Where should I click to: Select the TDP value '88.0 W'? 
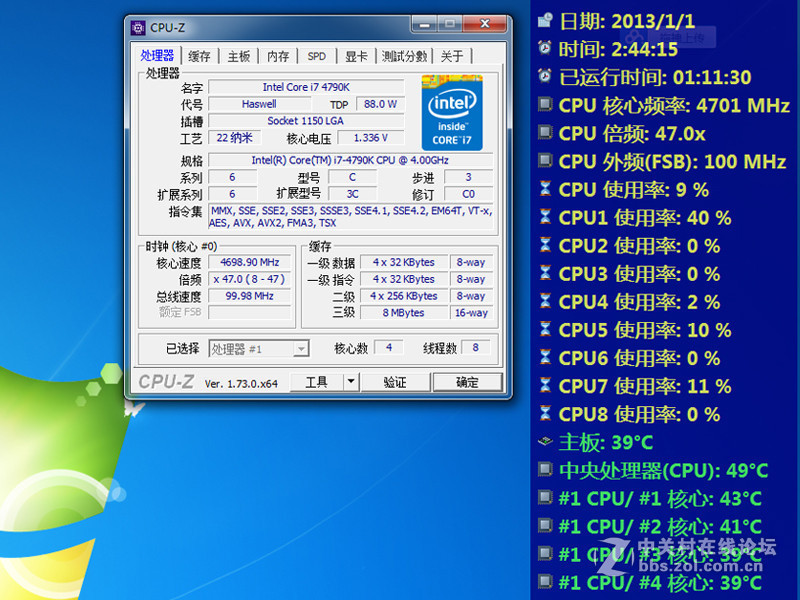click(x=380, y=104)
